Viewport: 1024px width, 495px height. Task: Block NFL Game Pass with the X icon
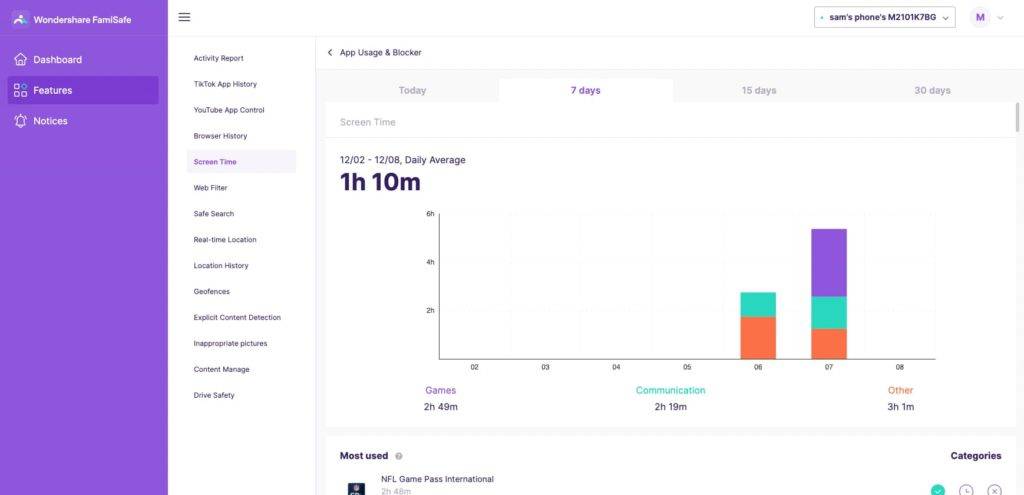(994, 490)
